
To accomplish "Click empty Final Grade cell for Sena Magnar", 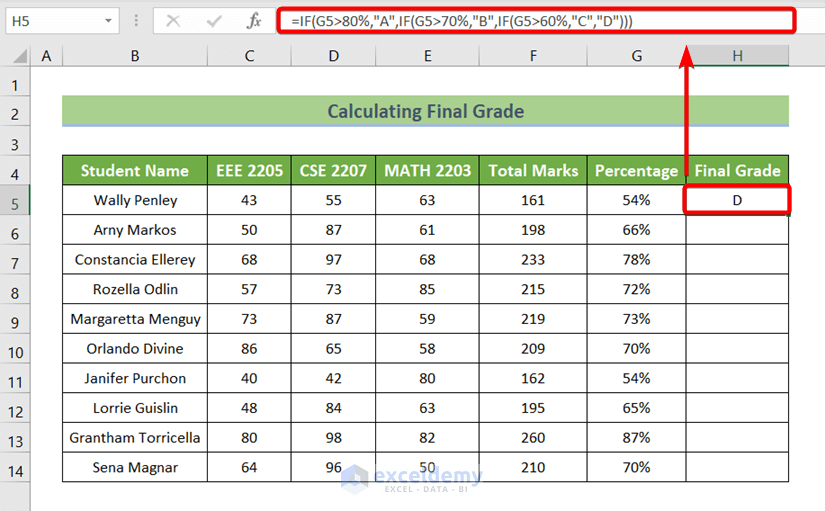I will (738, 467).
